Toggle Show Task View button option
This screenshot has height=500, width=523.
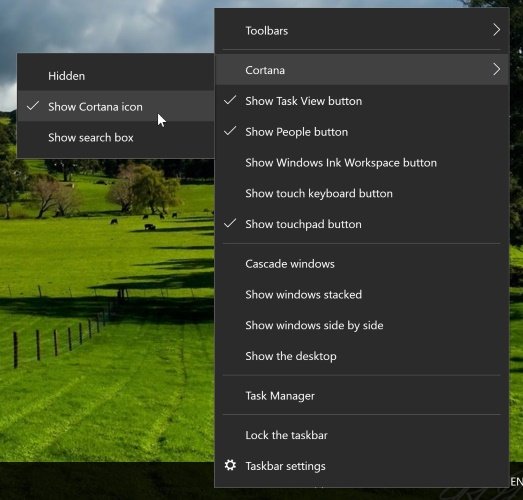pos(362,101)
